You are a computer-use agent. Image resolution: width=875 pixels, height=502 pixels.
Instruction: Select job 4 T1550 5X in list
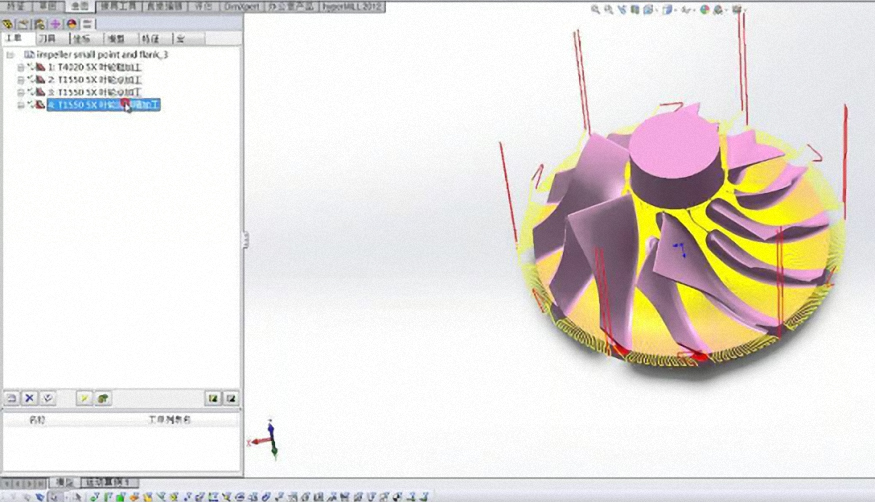pos(104,105)
